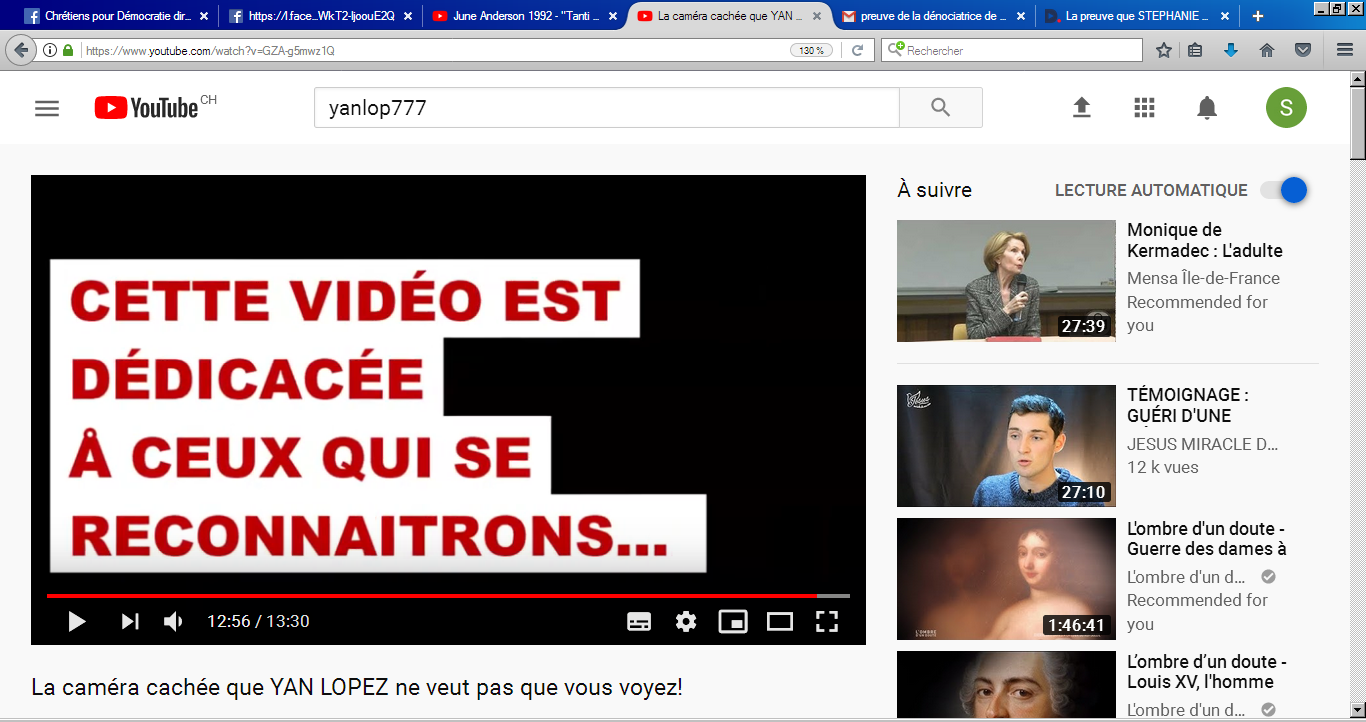Open the player settings gear
The height and width of the screenshot is (722, 1366).
[686, 622]
